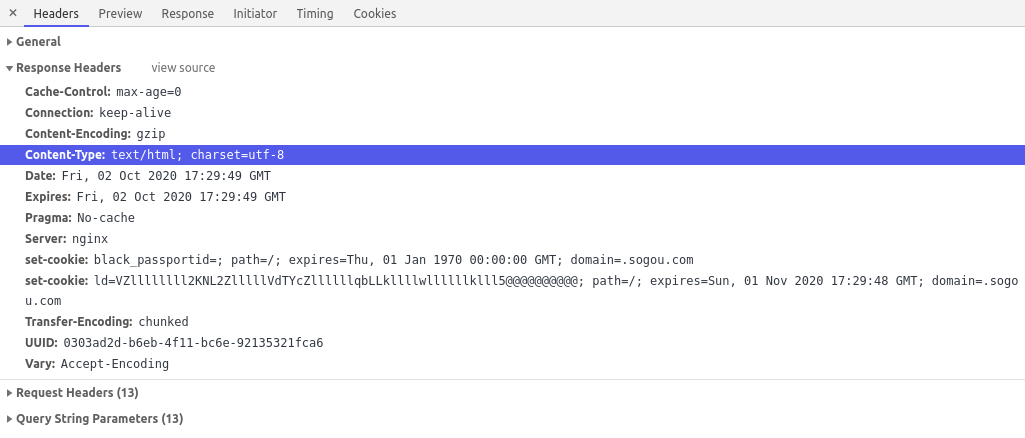
Task: Switch to the Cookies tab
Action: 375,13
